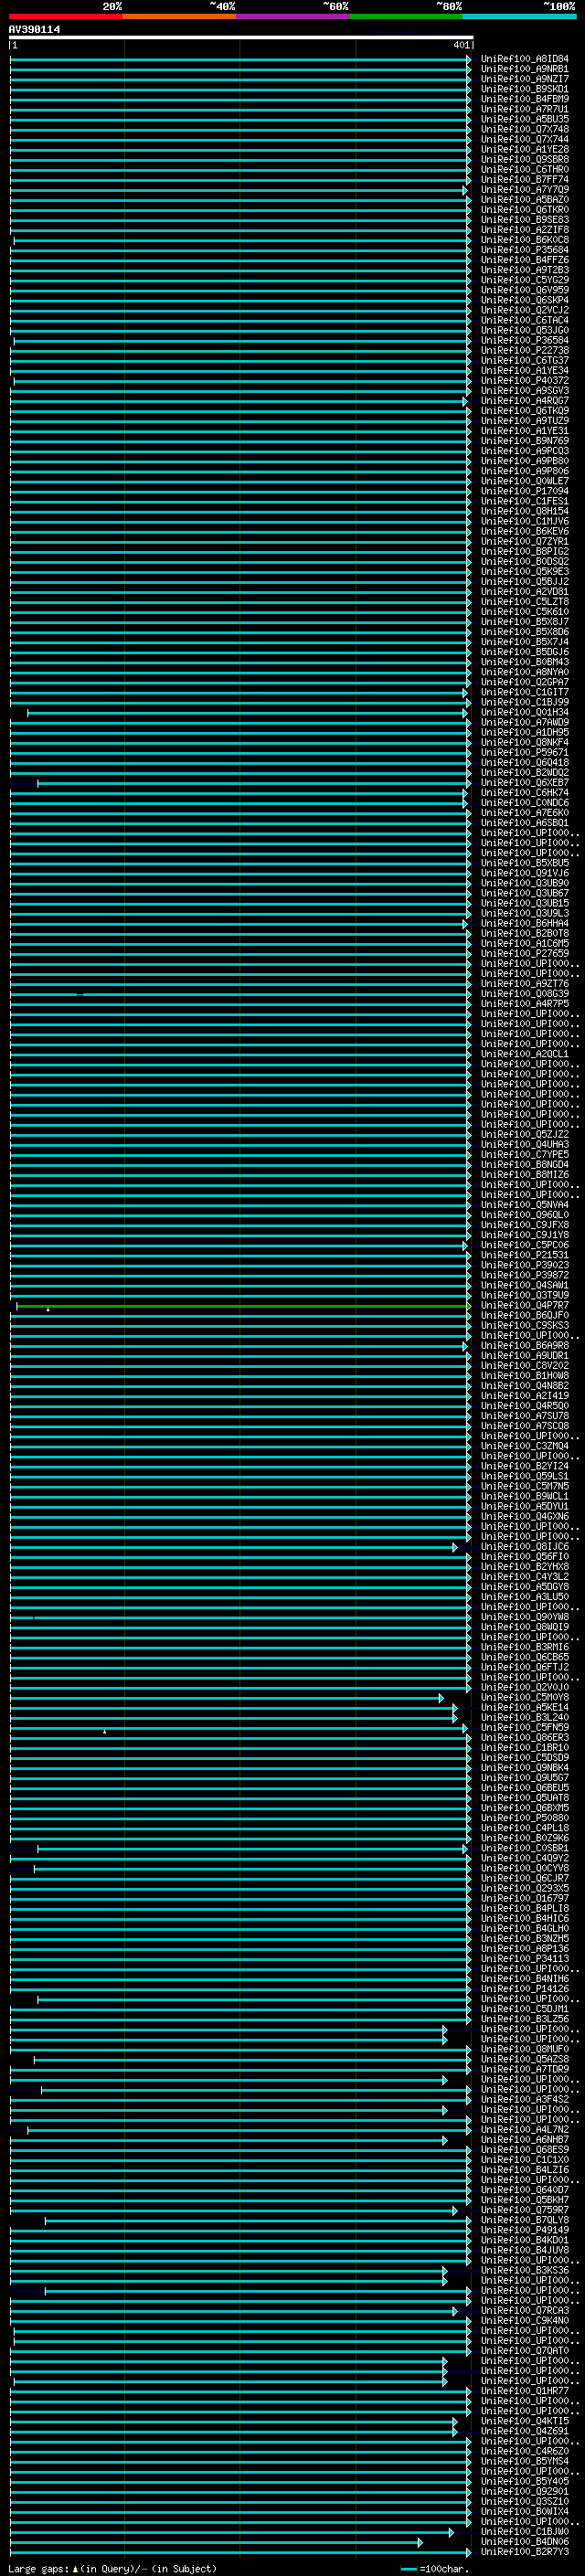The height and width of the screenshot is (2576, 585).
Task: Click the white query bar below AV390114
Action: point(241,37)
